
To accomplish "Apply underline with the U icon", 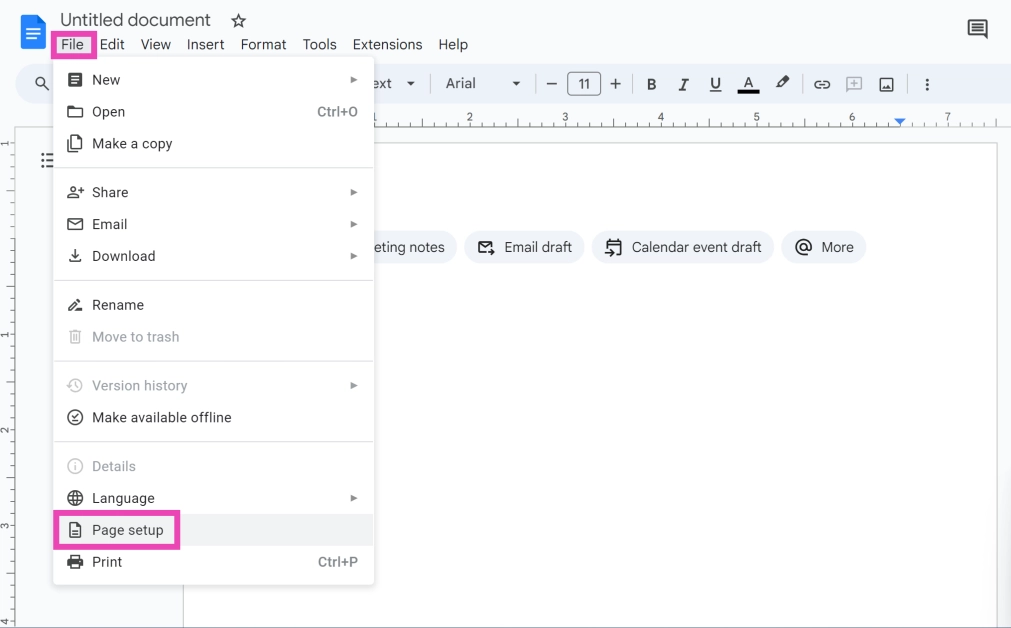I will (715, 84).
